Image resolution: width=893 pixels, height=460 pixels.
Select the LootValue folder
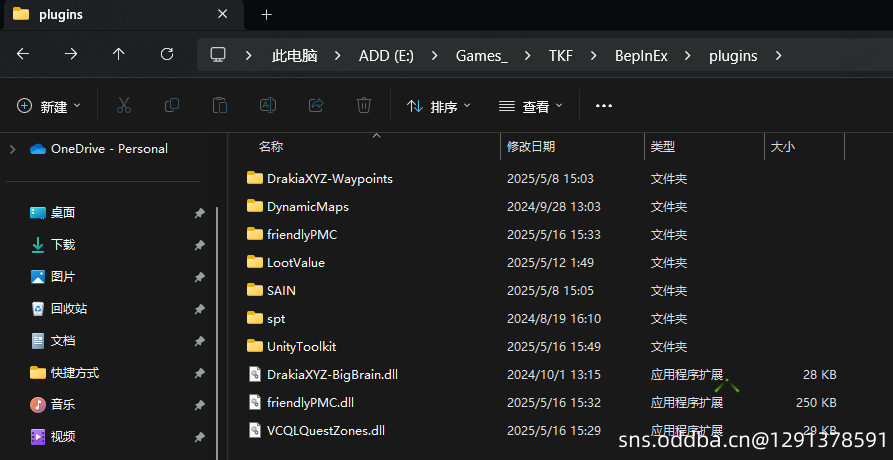click(285, 262)
